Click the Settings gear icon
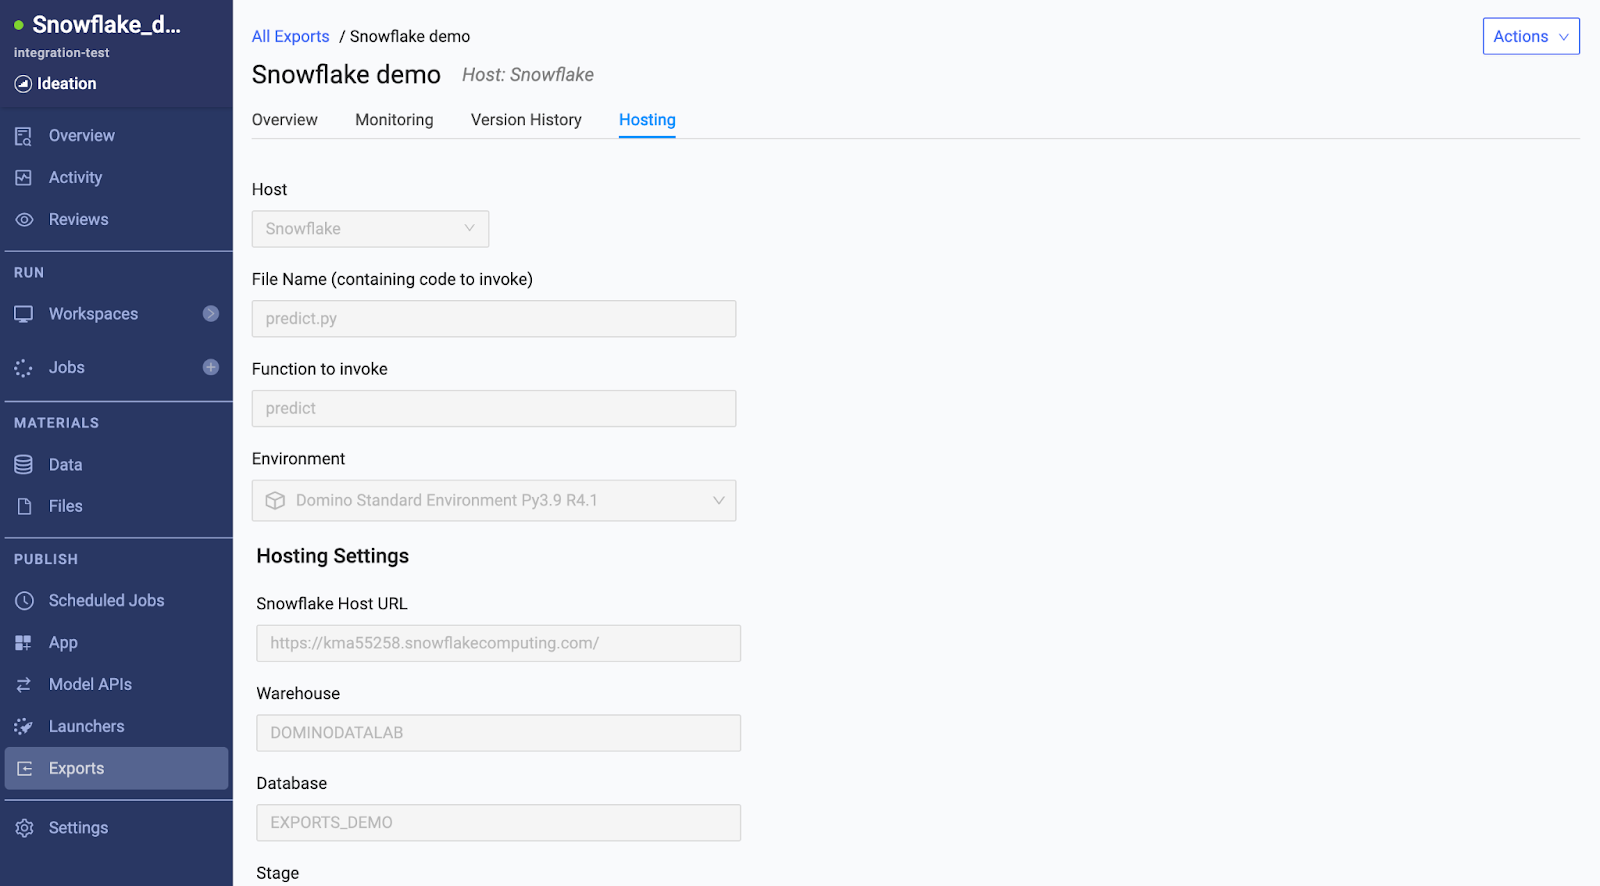Screen dimensions: 1600x886 pyautogui.click(x=24, y=828)
